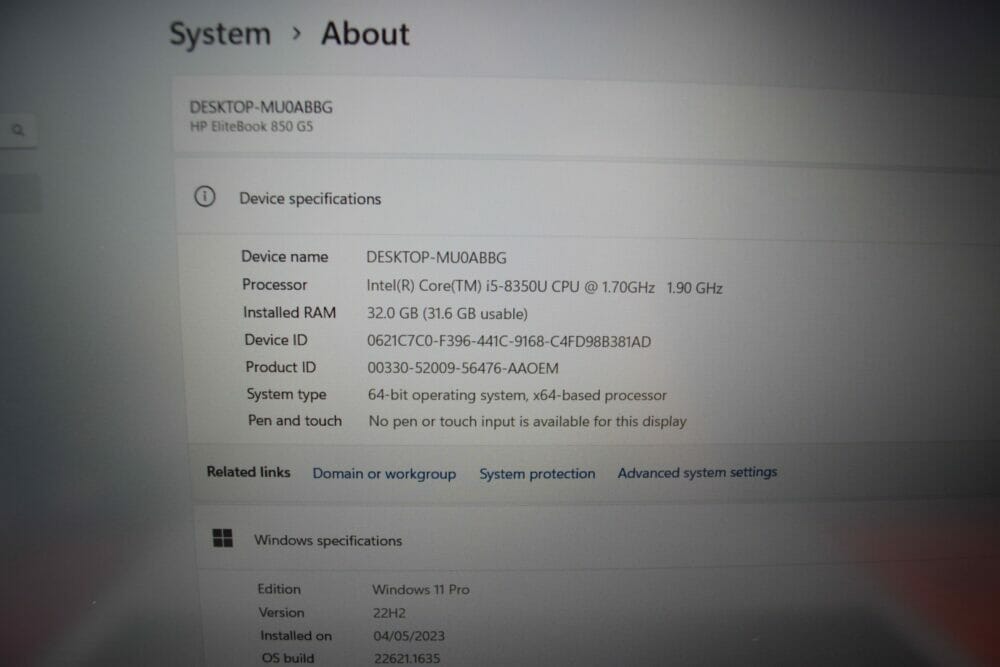This screenshot has height=667, width=1000.
Task: Click the Device specifications info icon
Action: click(x=205, y=196)
